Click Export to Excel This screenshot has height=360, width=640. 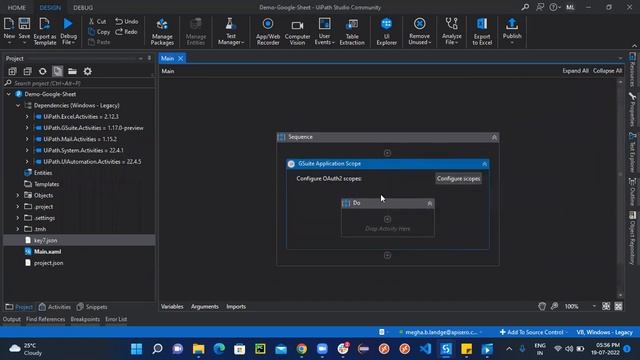(x=482, y=31)
